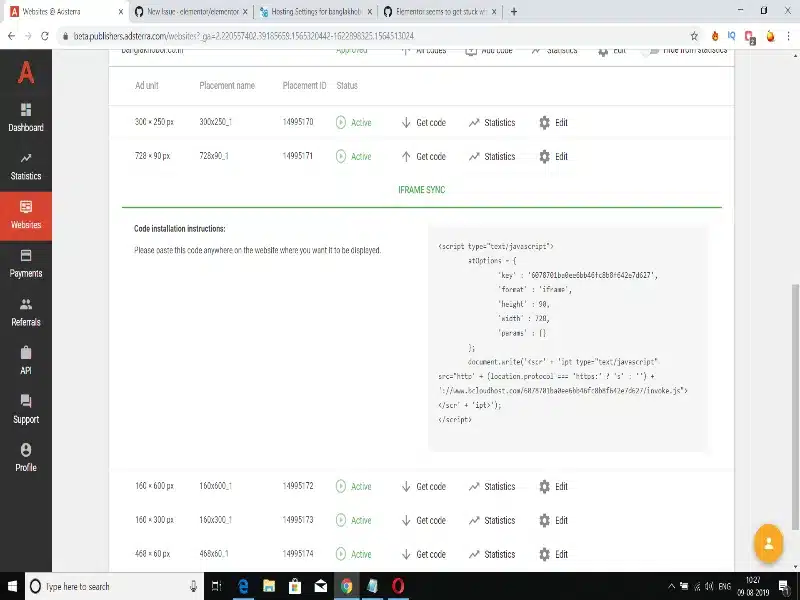Open File Explorer from the taskbar
800x600 pixels.
tap(269, 586)
